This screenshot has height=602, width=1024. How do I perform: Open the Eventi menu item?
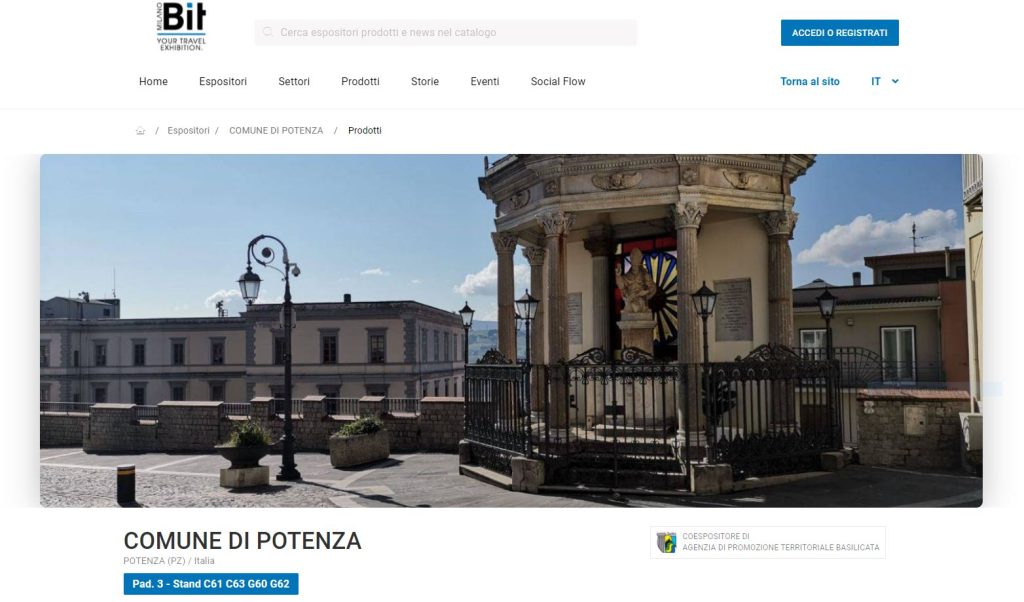coord(485,82)
